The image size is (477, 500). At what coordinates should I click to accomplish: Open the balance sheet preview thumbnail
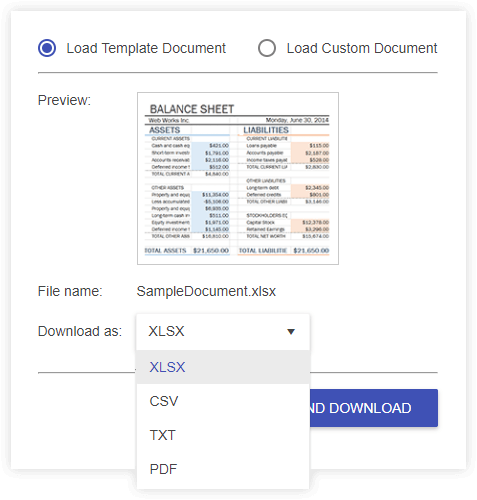(238, 179)
